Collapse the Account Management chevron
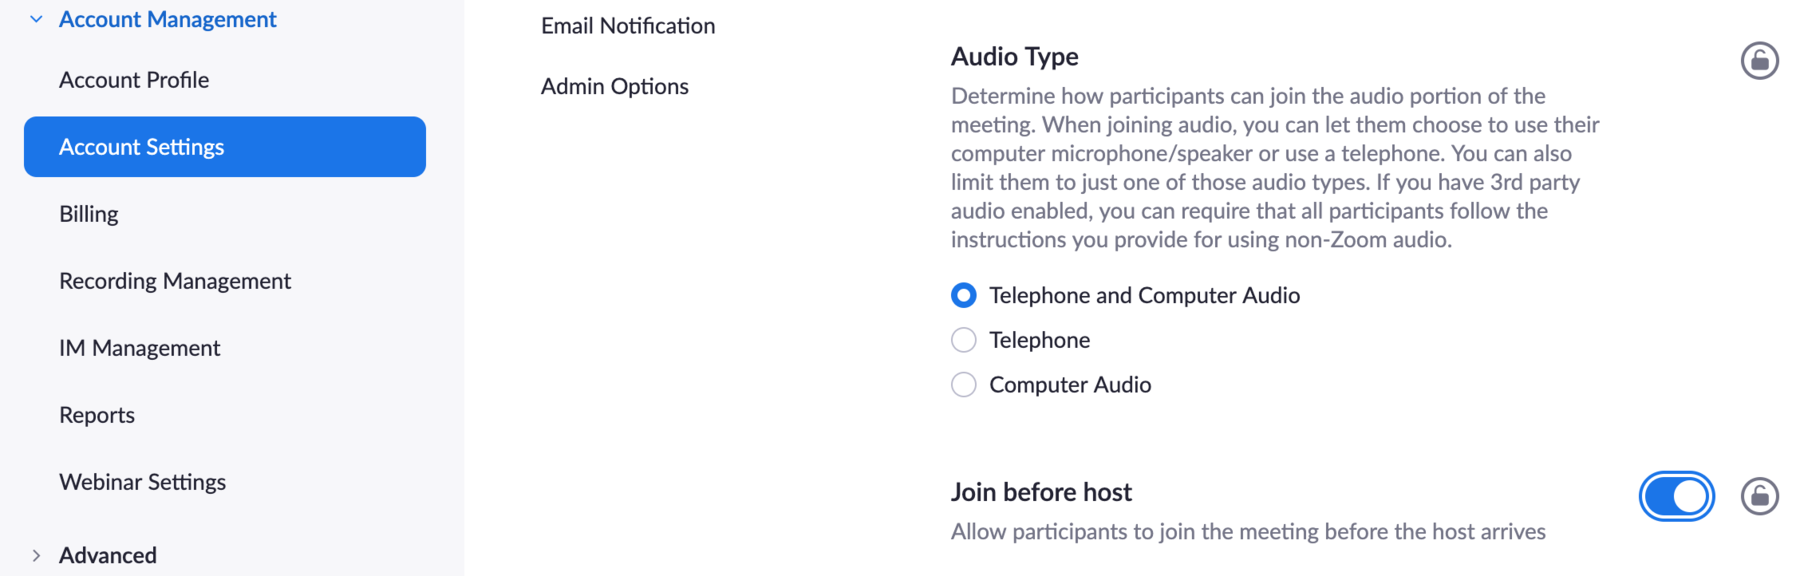This screenshot has height=576, width=1800. [37, 19]
